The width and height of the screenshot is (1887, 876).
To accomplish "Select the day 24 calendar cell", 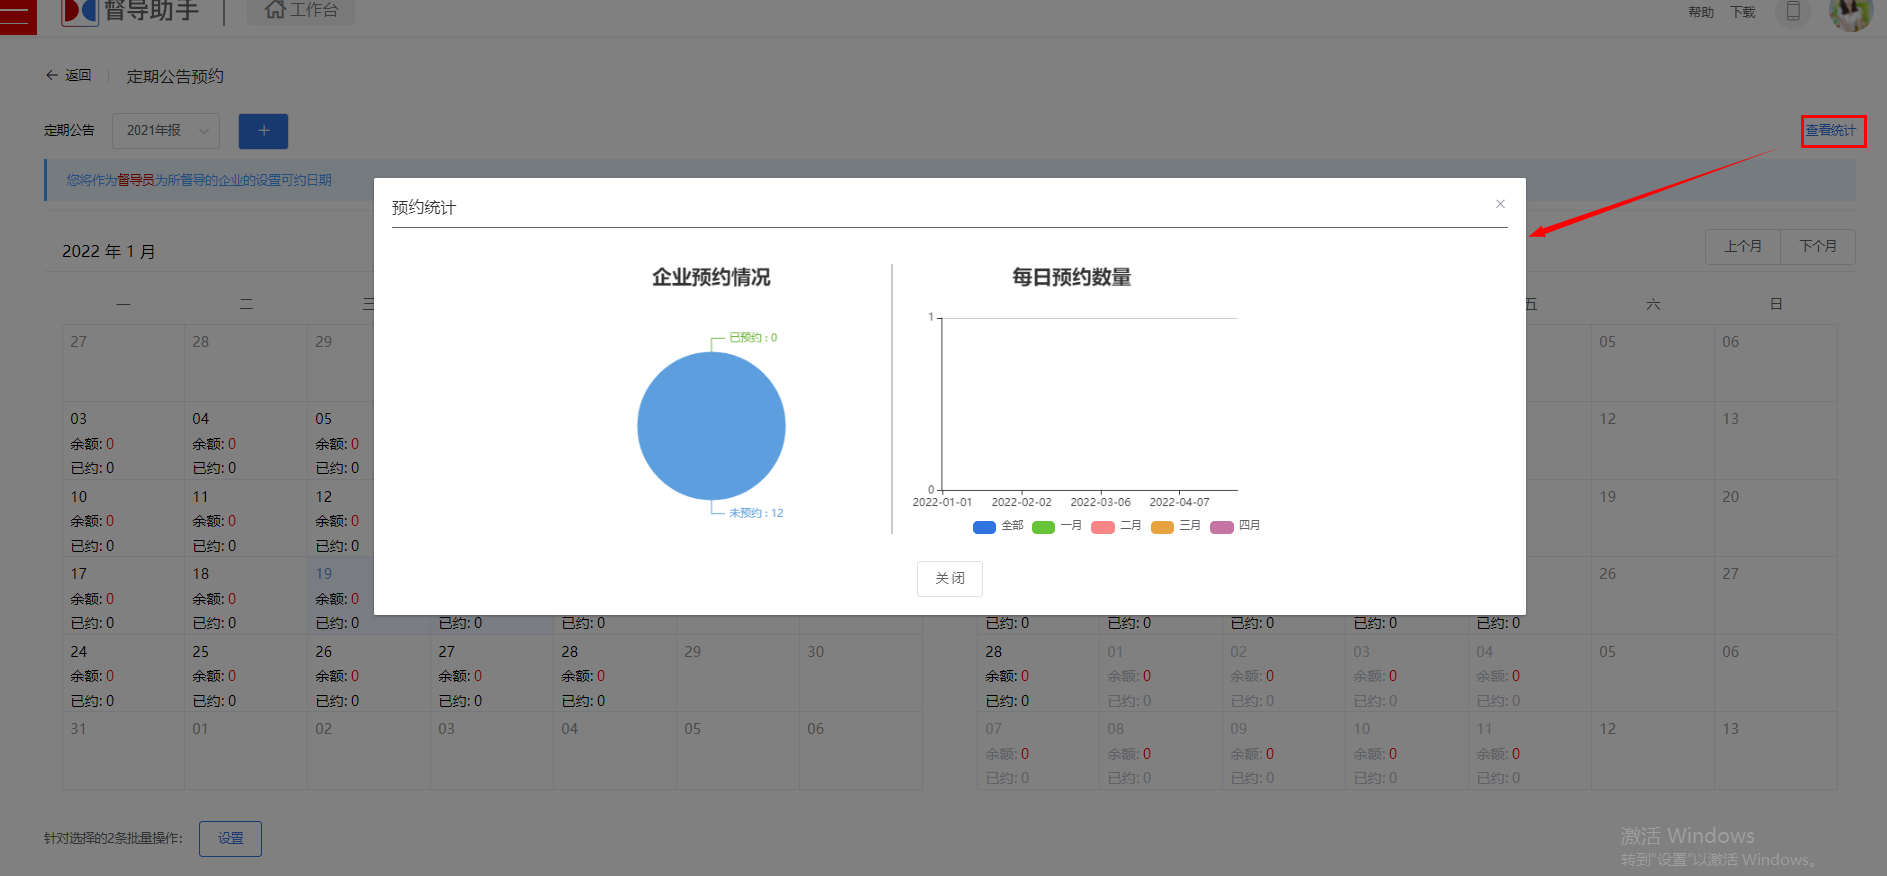I will [x=123, y=673].
